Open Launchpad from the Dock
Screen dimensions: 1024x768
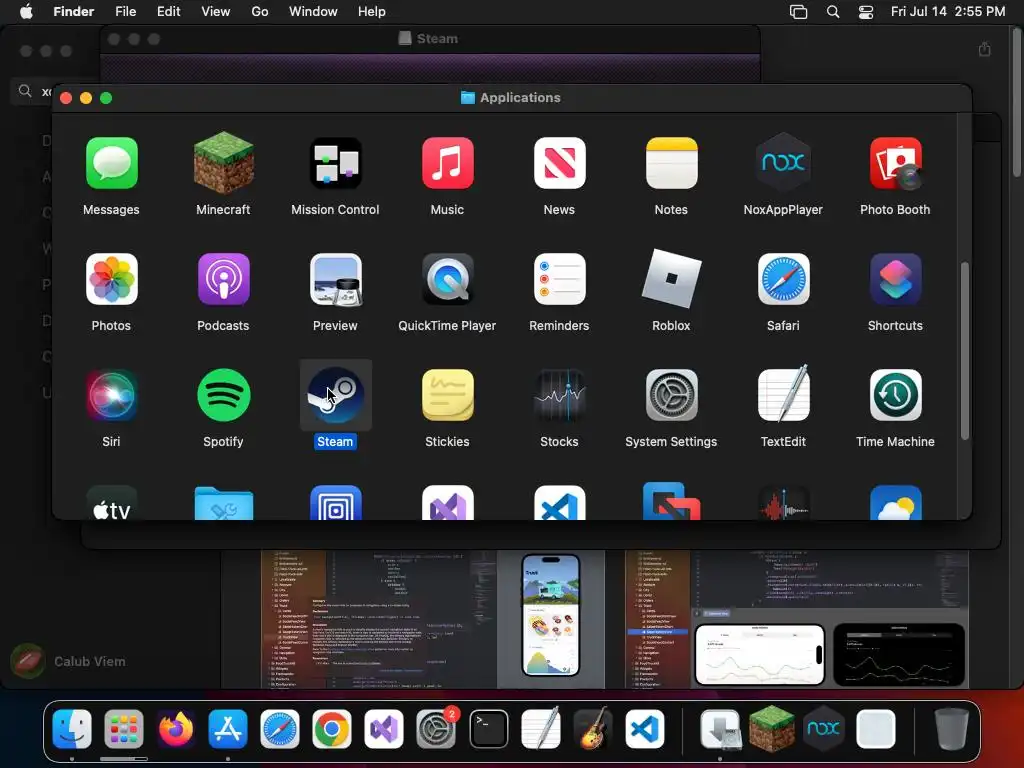(x=123, y=728)
